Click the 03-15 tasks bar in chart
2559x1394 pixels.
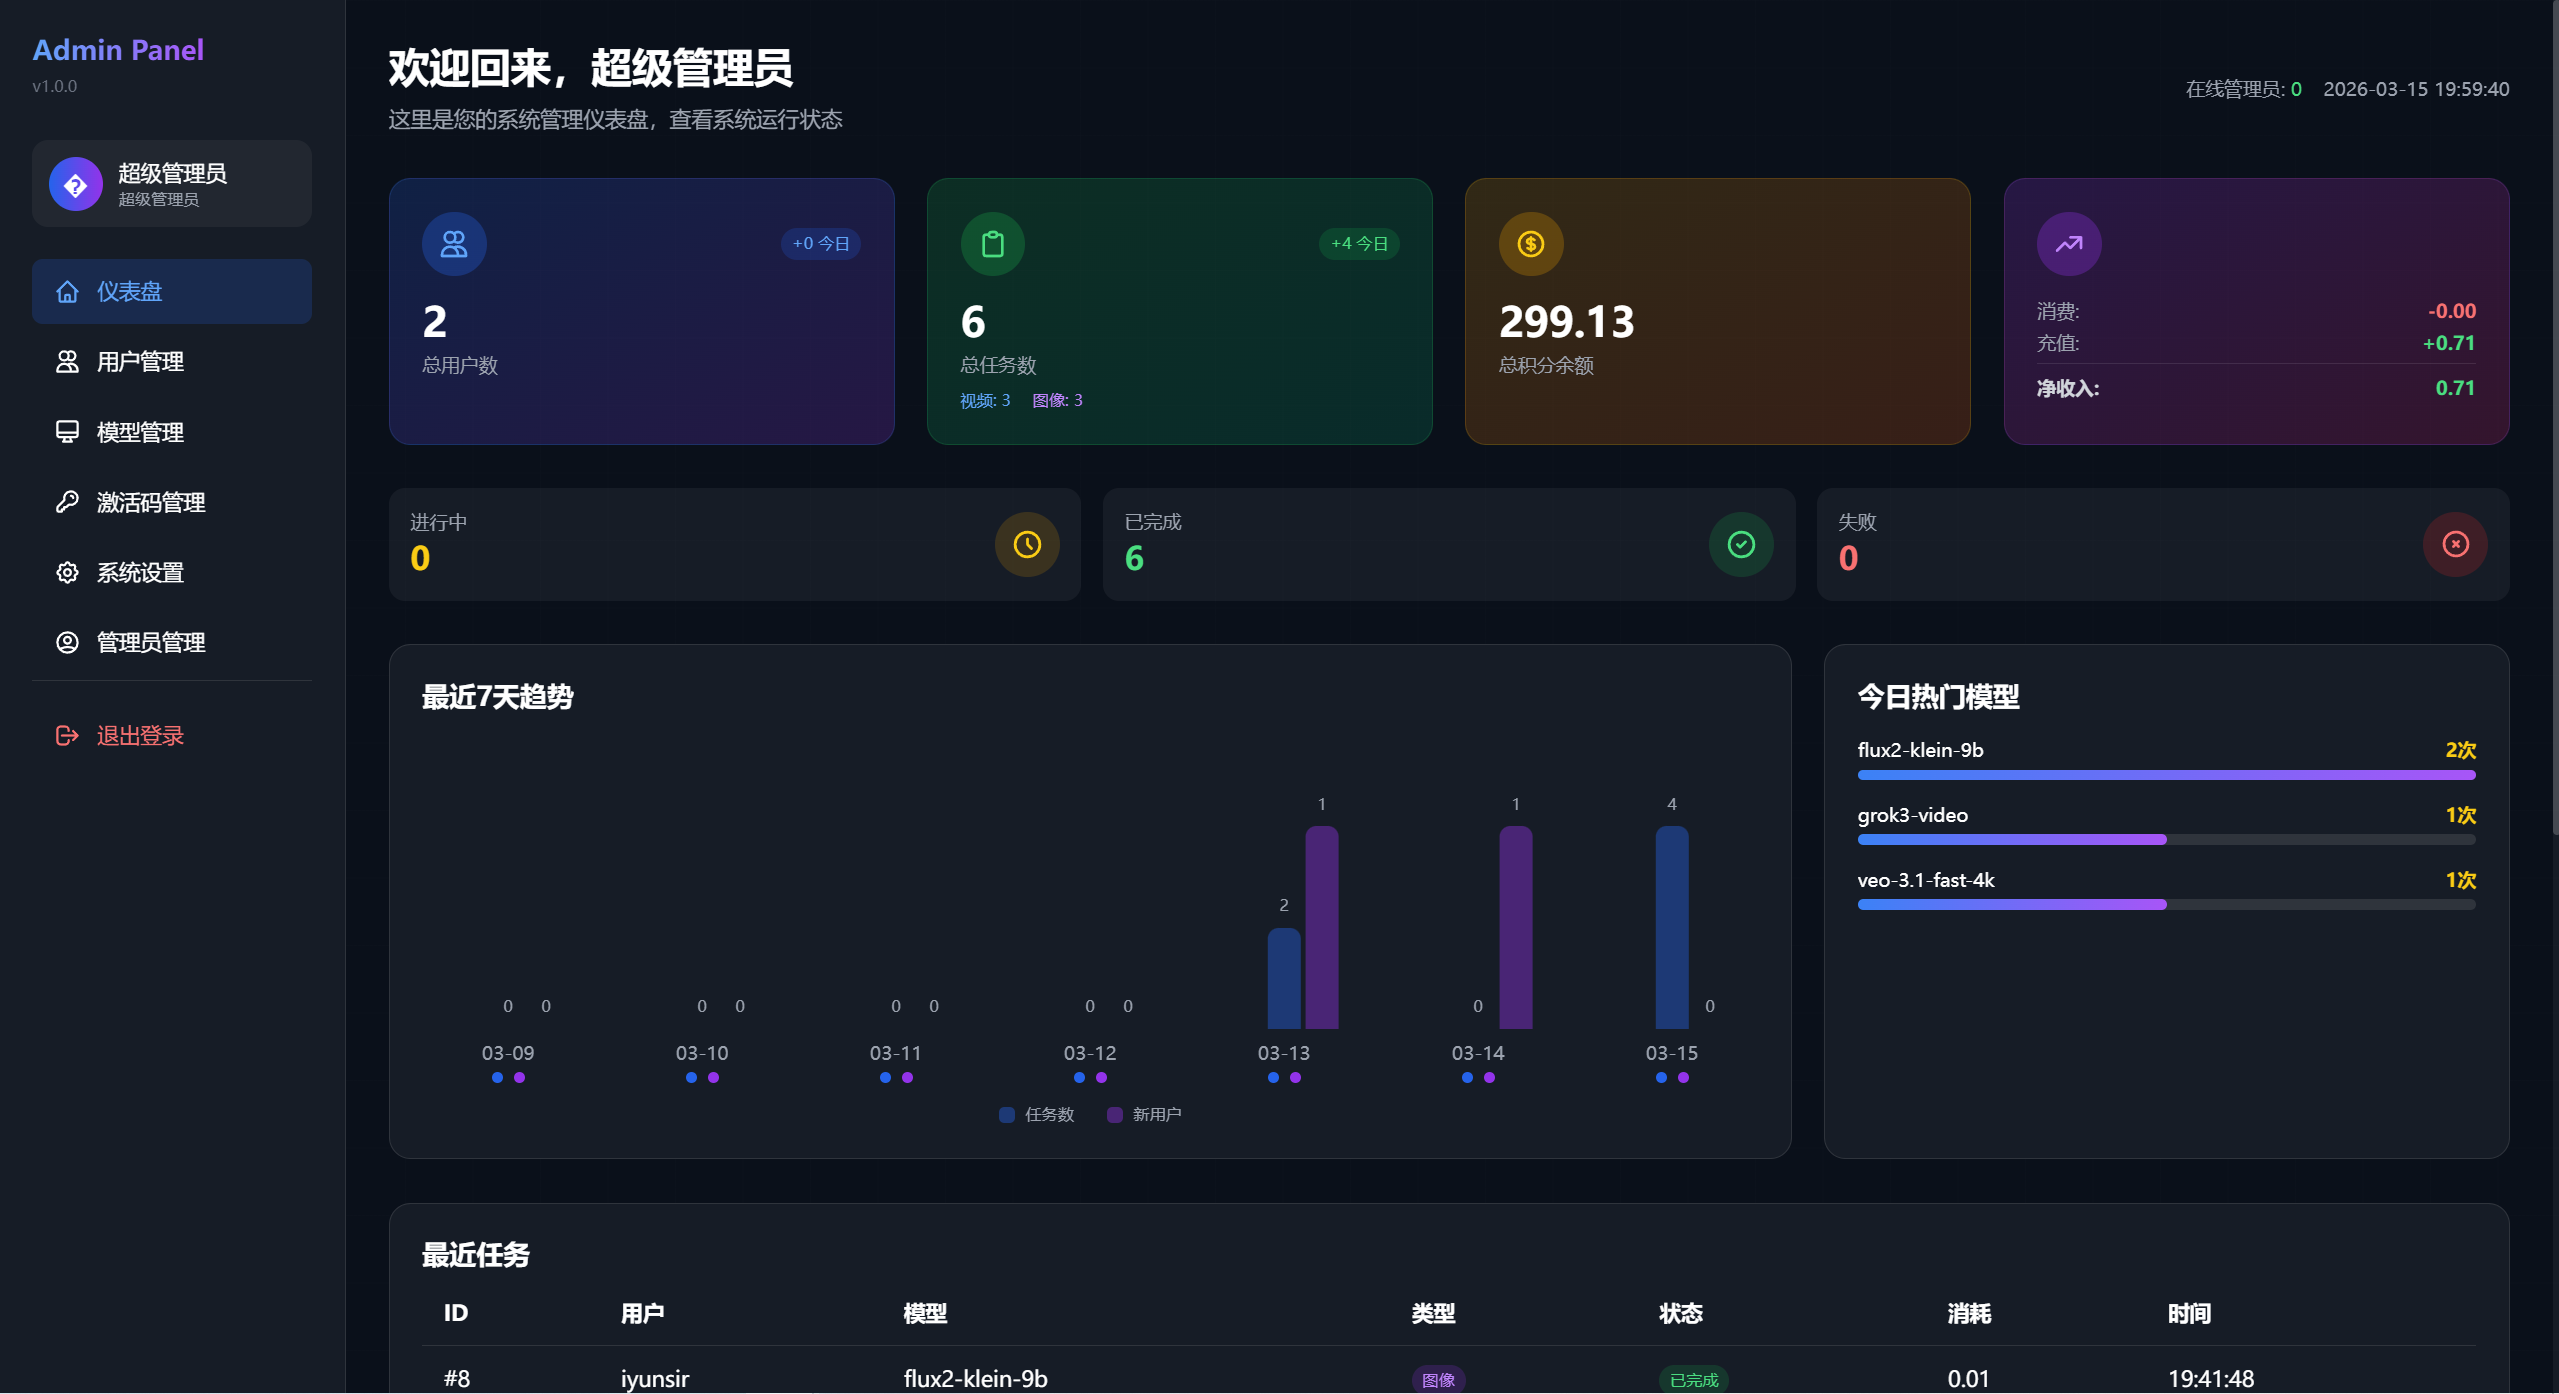pyautogui.click(x=1671, y=927)
